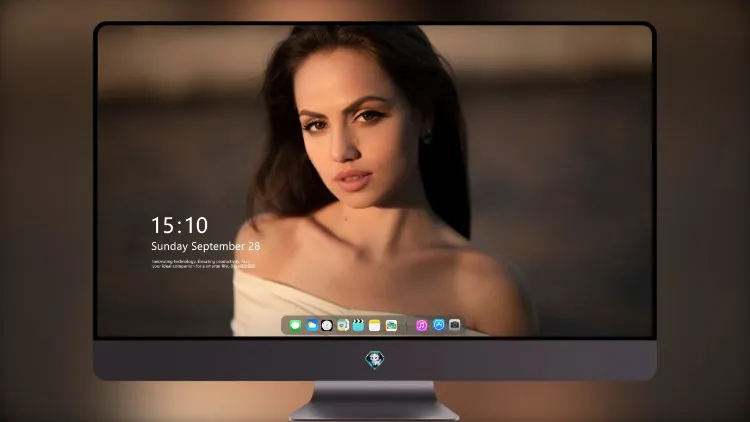Open the yellow Notes app in dock

tap(375, 325)
